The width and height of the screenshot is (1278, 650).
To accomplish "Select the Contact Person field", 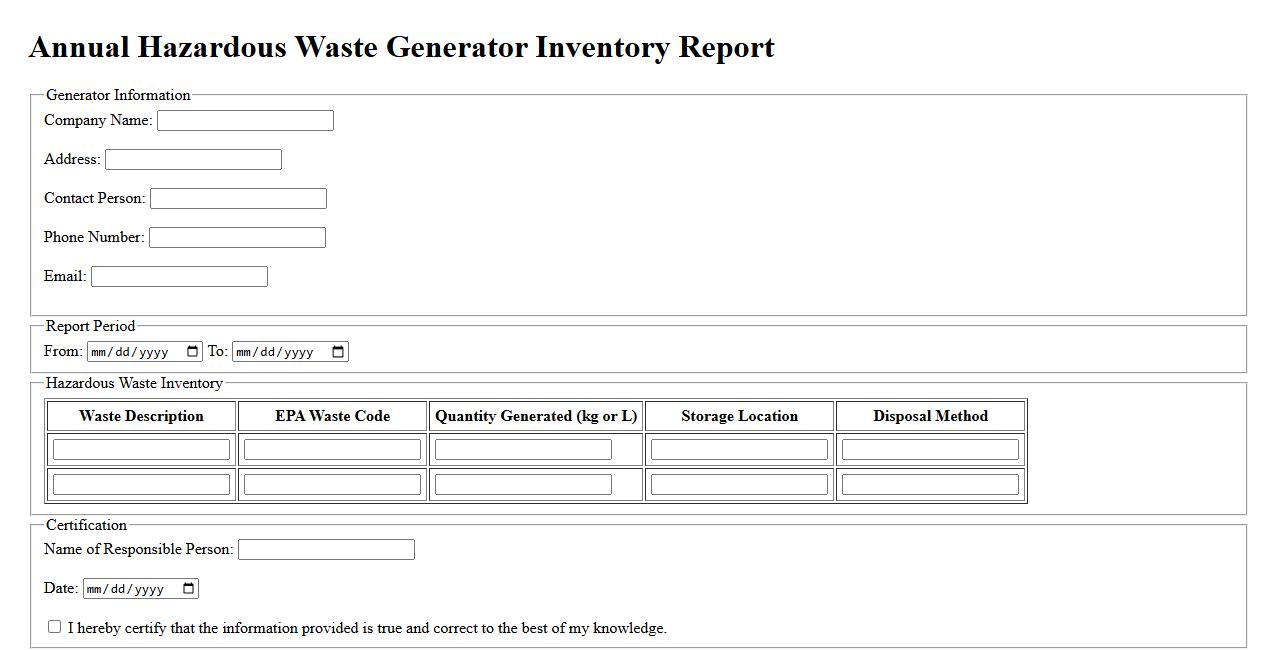I will tap(238, 199).
